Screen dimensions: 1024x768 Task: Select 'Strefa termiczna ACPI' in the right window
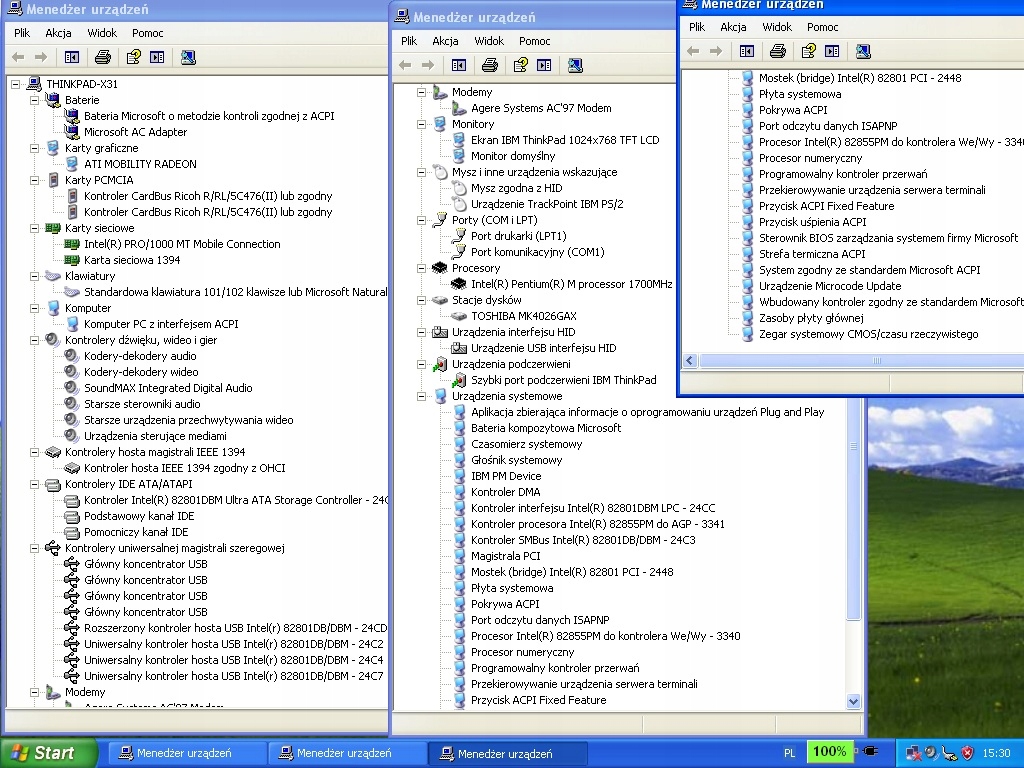[x=812, y=254]
